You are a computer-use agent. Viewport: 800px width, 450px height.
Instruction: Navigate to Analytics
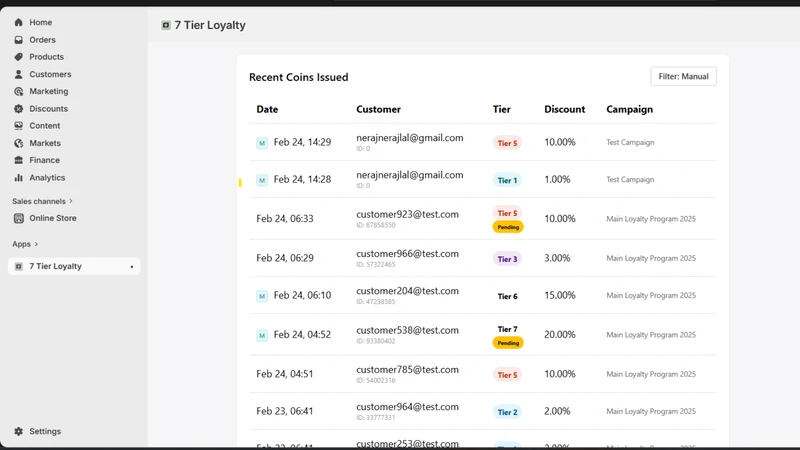click(x=47, y=178)
